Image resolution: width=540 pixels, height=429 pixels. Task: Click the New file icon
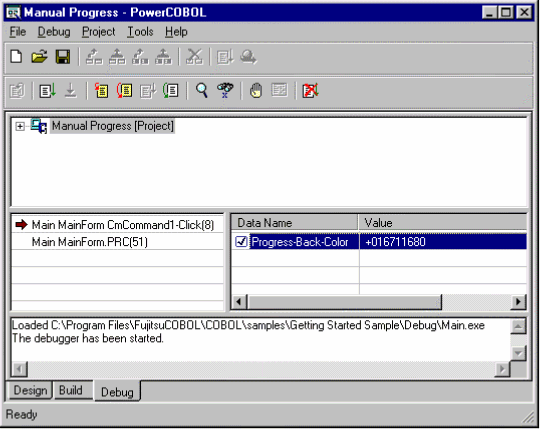16,57
